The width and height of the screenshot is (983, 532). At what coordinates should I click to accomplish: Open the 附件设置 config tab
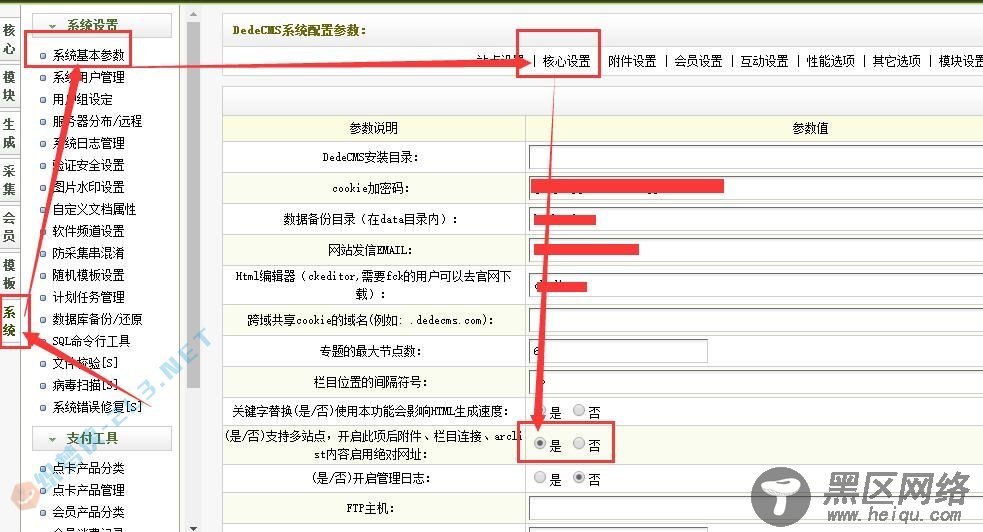[632, 61]
